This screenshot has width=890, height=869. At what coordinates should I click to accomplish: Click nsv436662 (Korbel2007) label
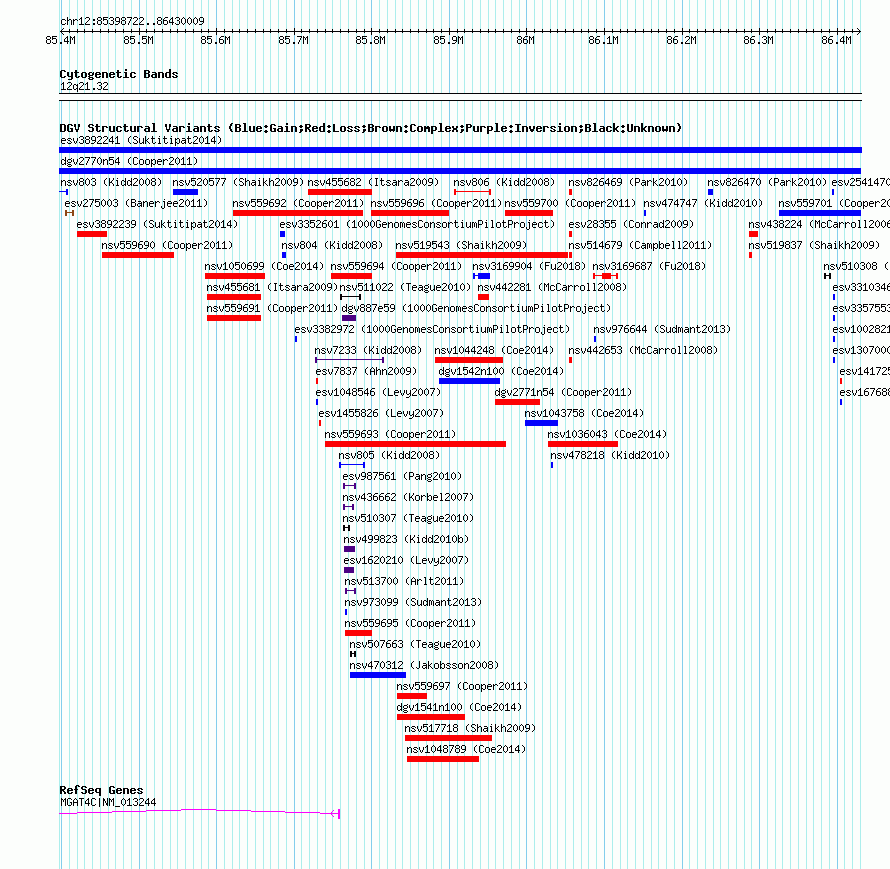pos(408,497)
